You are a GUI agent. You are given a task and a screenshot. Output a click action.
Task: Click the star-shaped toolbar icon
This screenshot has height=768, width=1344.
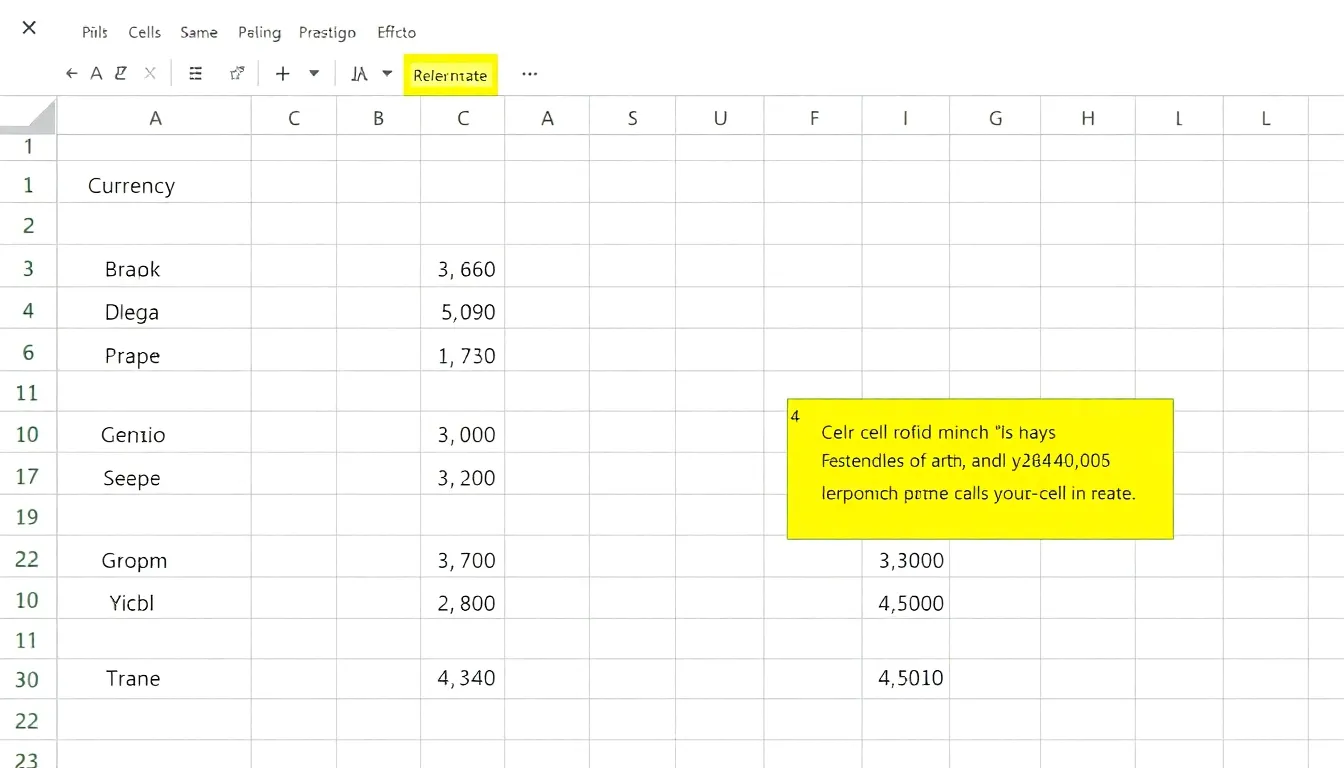(x=237, y=74)
